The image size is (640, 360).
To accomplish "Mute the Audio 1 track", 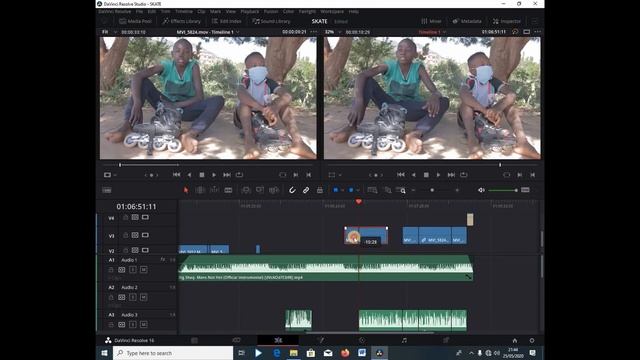I will [x=143, y=270].
